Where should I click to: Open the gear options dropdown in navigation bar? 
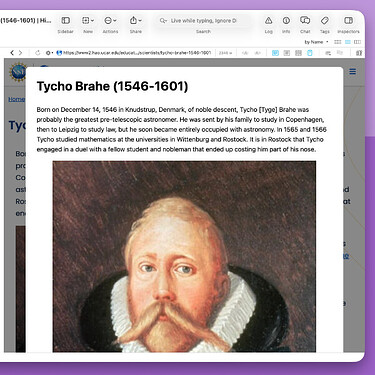[49, 53]
